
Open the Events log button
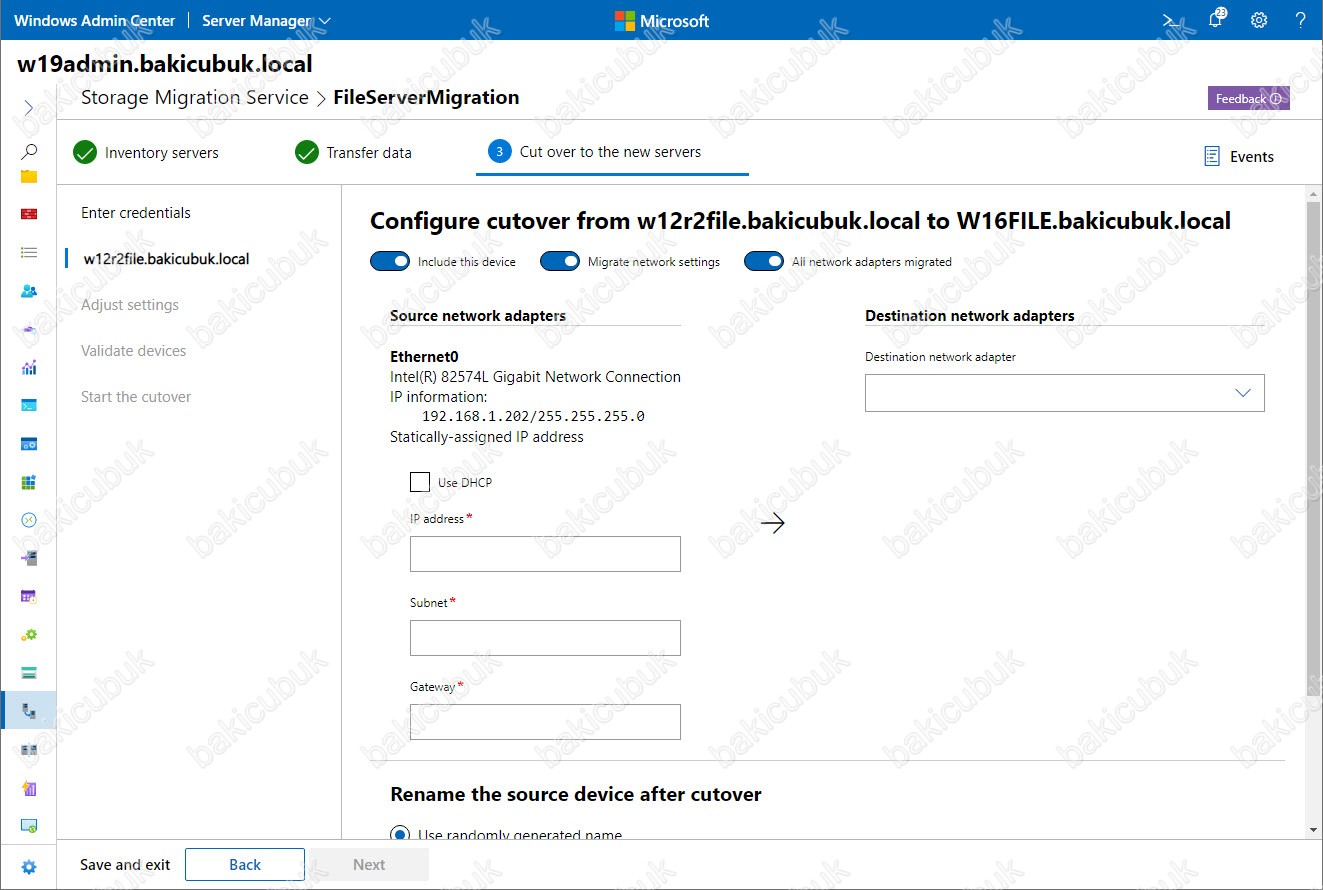tap(1239, 156)
